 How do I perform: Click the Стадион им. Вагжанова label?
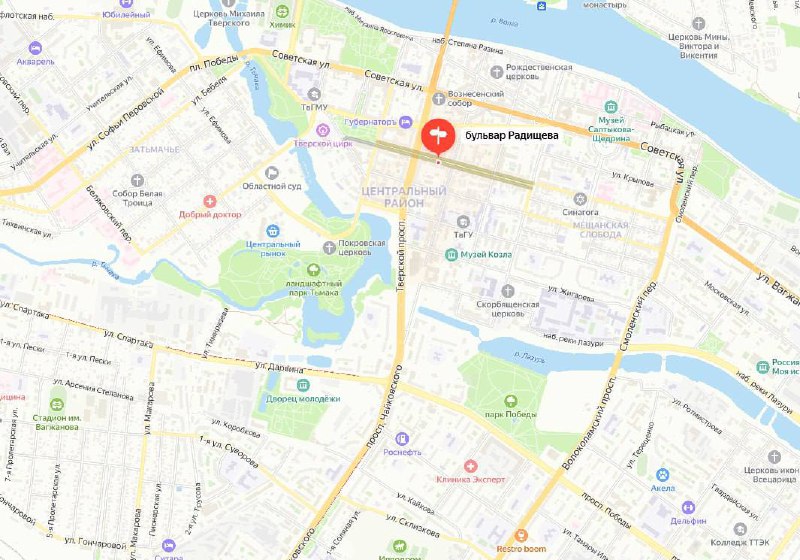[x=57, y=422]
